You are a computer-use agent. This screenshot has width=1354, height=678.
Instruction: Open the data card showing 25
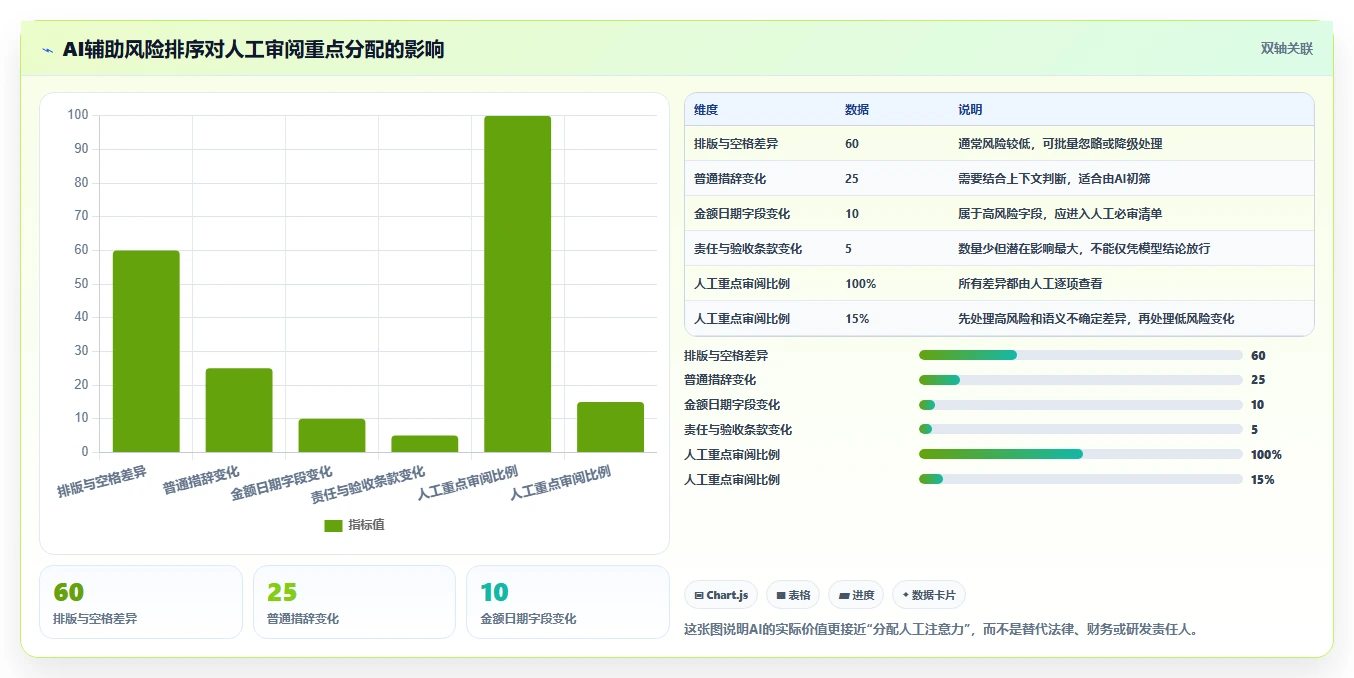coord(354,602)
